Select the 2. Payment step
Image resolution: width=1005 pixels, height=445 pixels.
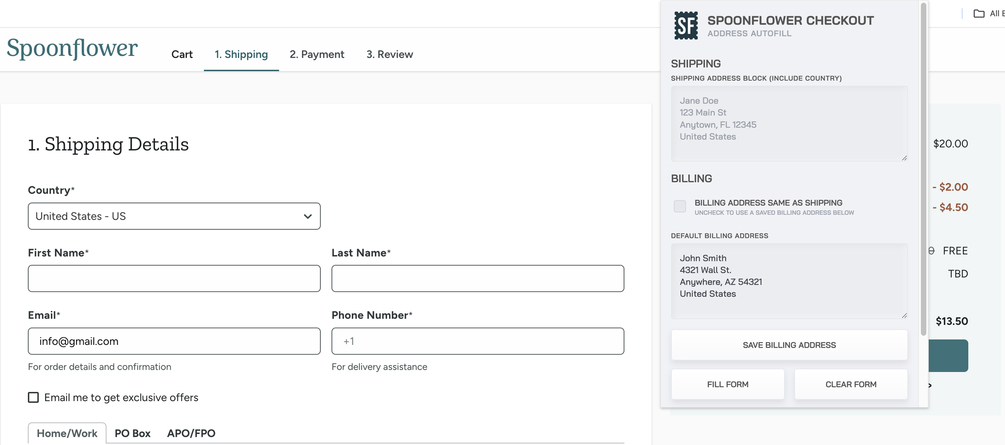(x=317, y=54)
